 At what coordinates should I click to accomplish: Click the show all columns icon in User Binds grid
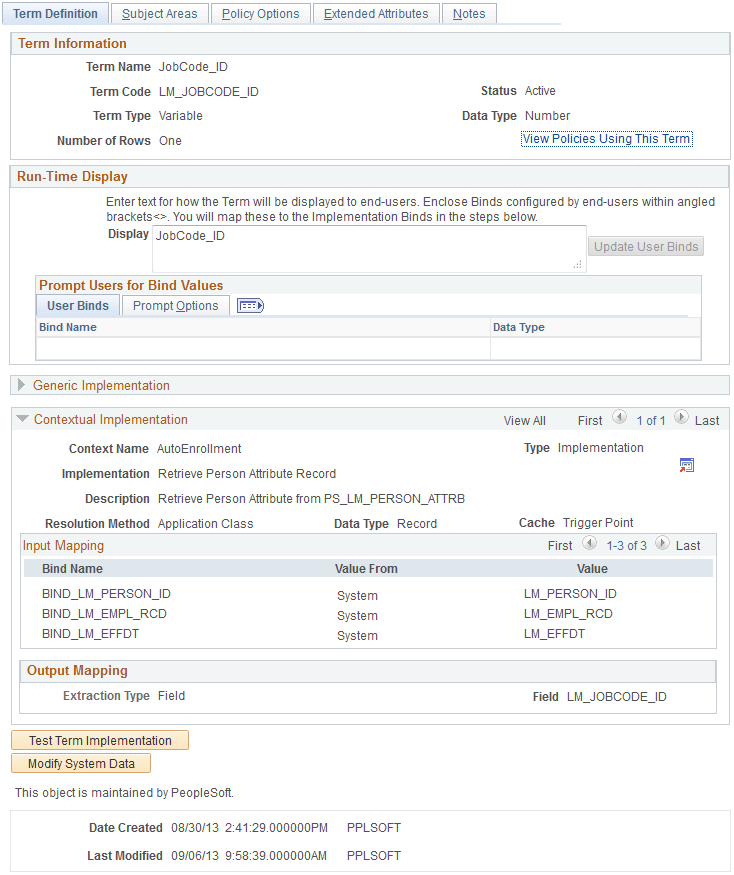[x=250, y=305]
